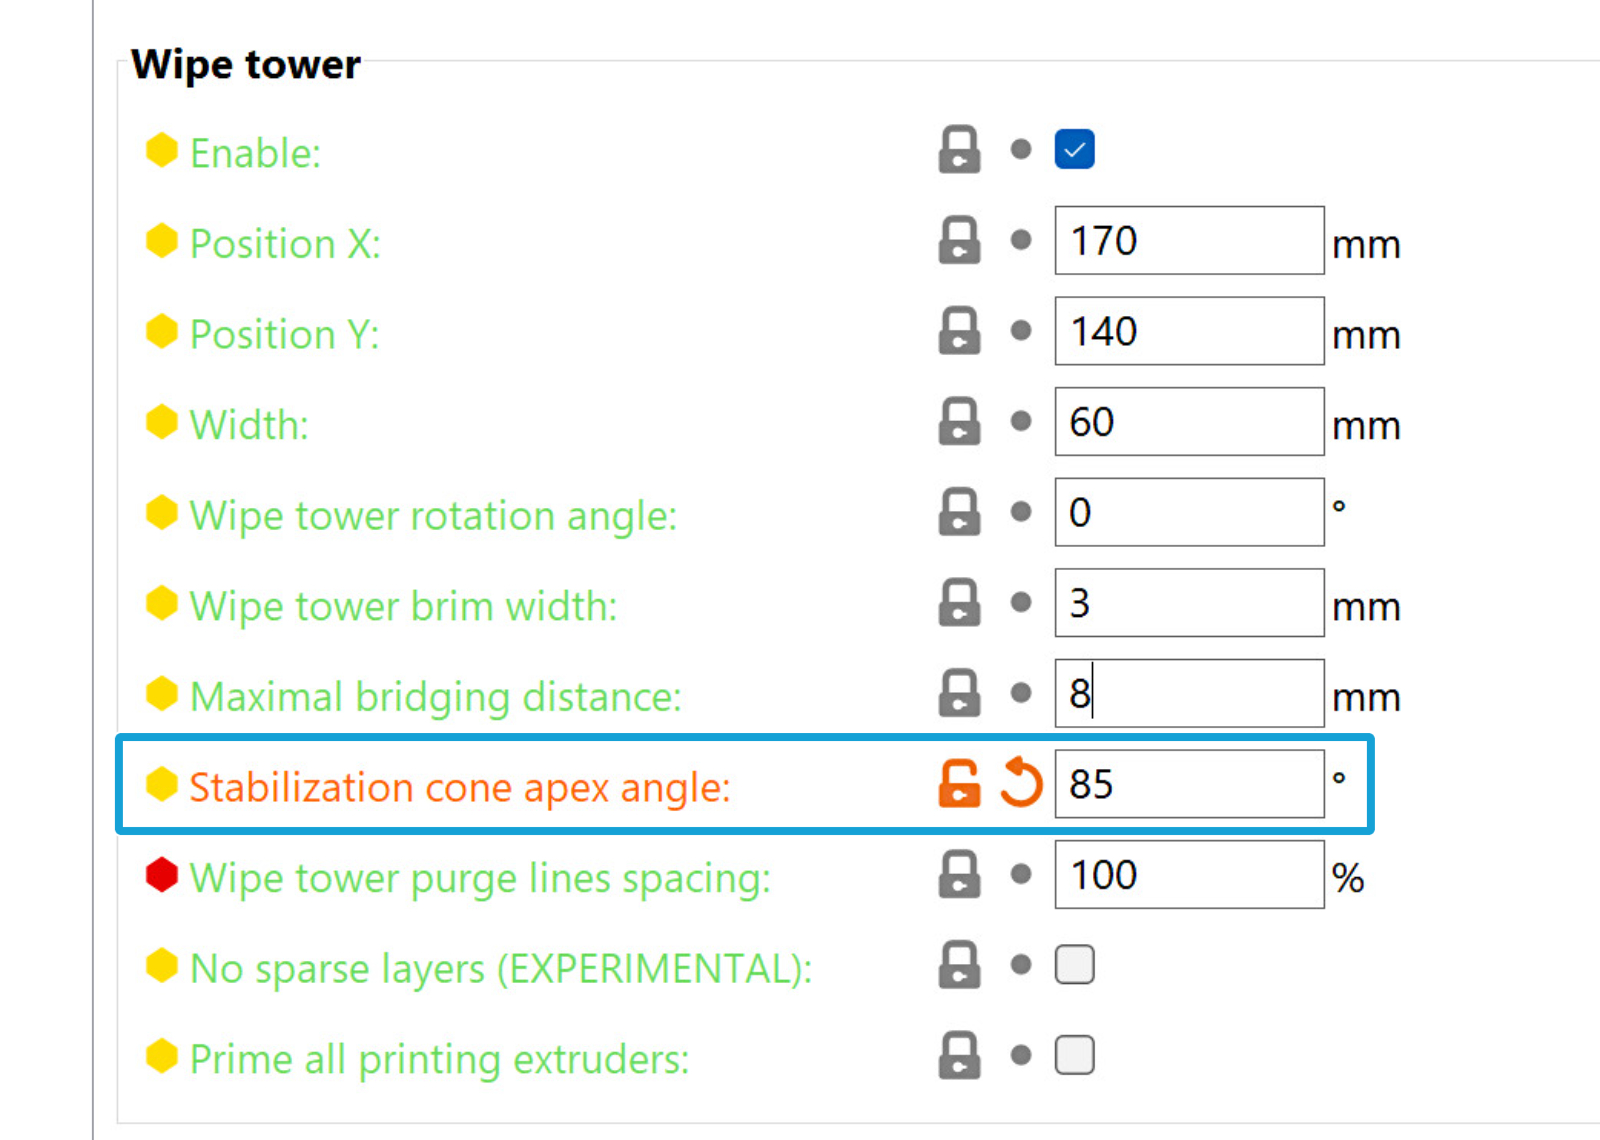Click the Stabilization cone apex angle label

point(460,788)
